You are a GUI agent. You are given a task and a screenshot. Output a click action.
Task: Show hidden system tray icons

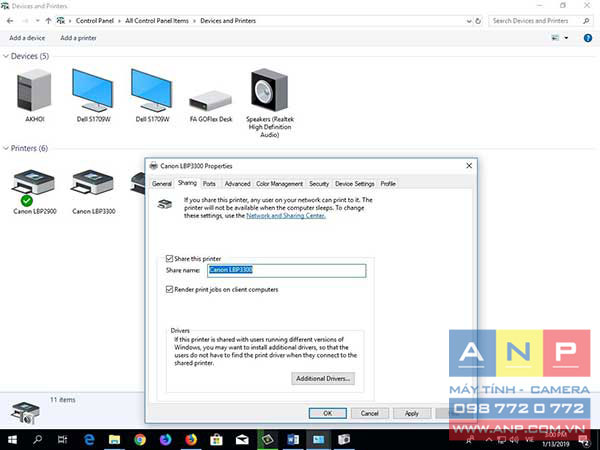point(489,440)
